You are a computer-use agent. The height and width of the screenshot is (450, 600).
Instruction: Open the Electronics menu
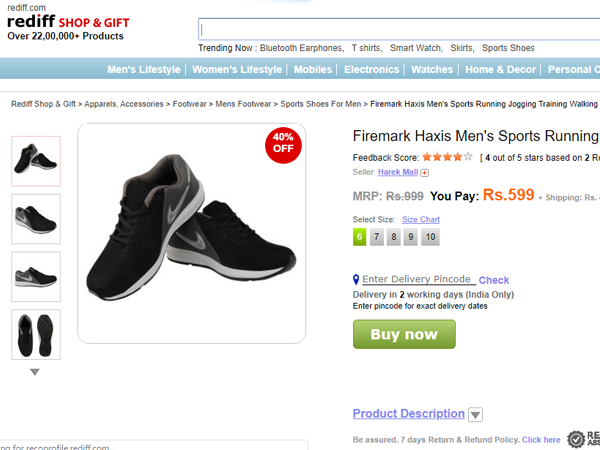(371, 70)
